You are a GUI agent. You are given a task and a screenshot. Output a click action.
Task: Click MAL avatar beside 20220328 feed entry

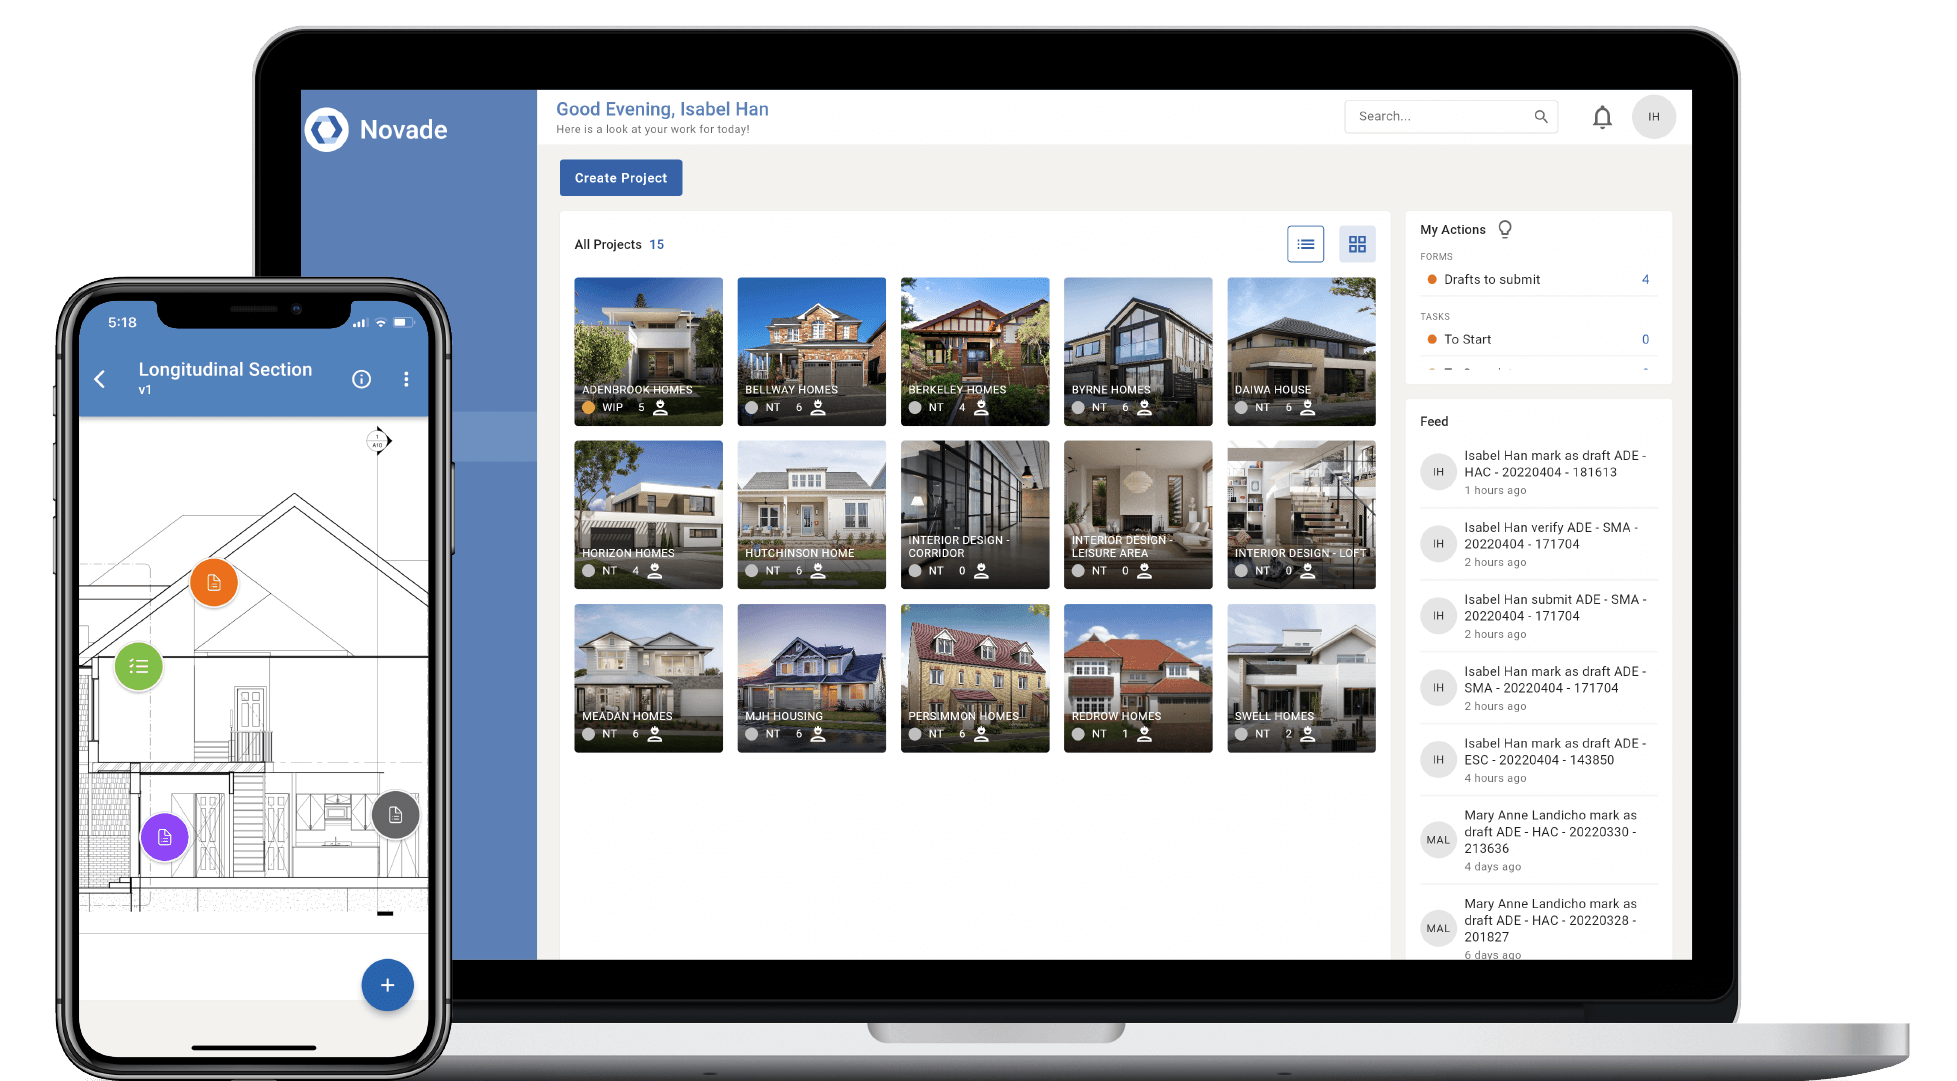pyautogui.click(x=1438, y=928)
